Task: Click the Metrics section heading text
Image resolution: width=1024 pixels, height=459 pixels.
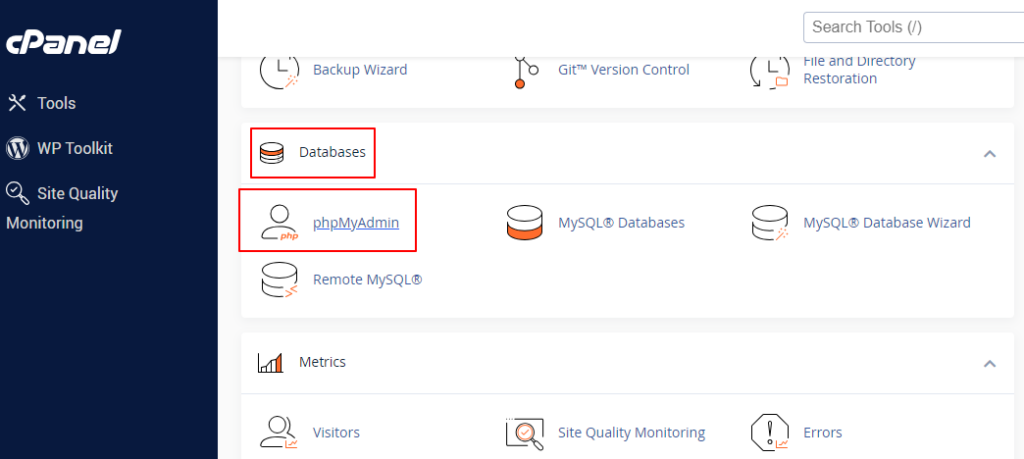Action: point(322,362)
